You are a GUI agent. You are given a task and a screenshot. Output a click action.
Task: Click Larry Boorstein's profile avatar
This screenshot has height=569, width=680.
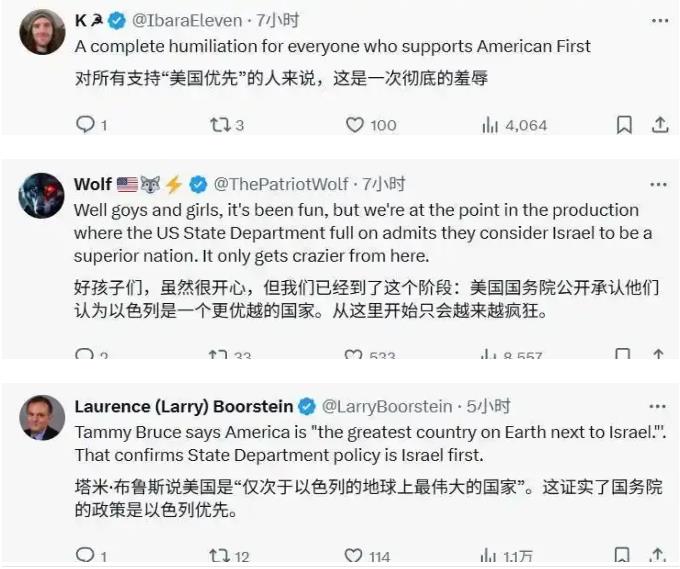tap(42, 417)
